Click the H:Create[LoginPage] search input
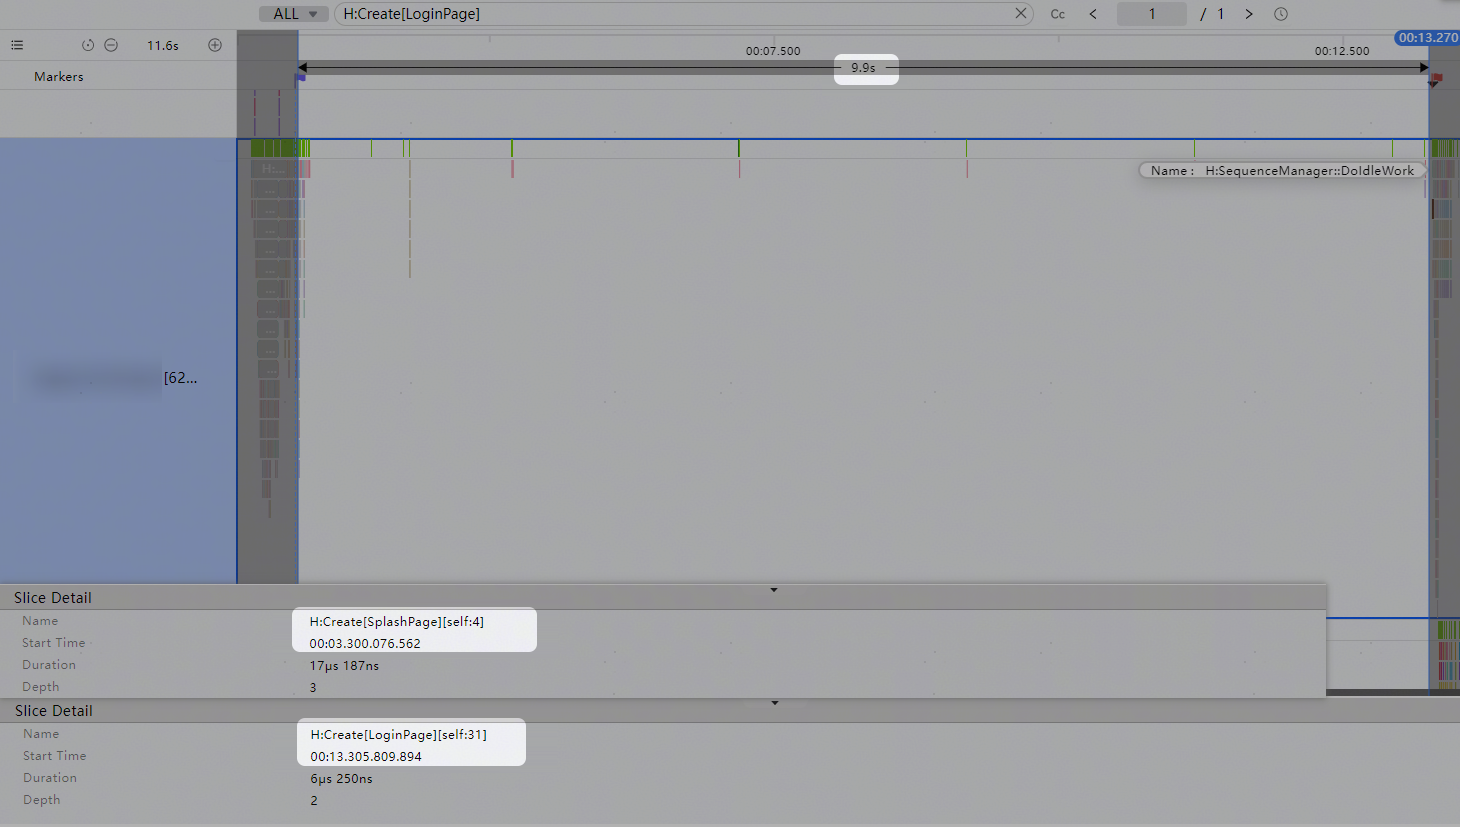Screen dimensions: 1460x827 (675, 14)
